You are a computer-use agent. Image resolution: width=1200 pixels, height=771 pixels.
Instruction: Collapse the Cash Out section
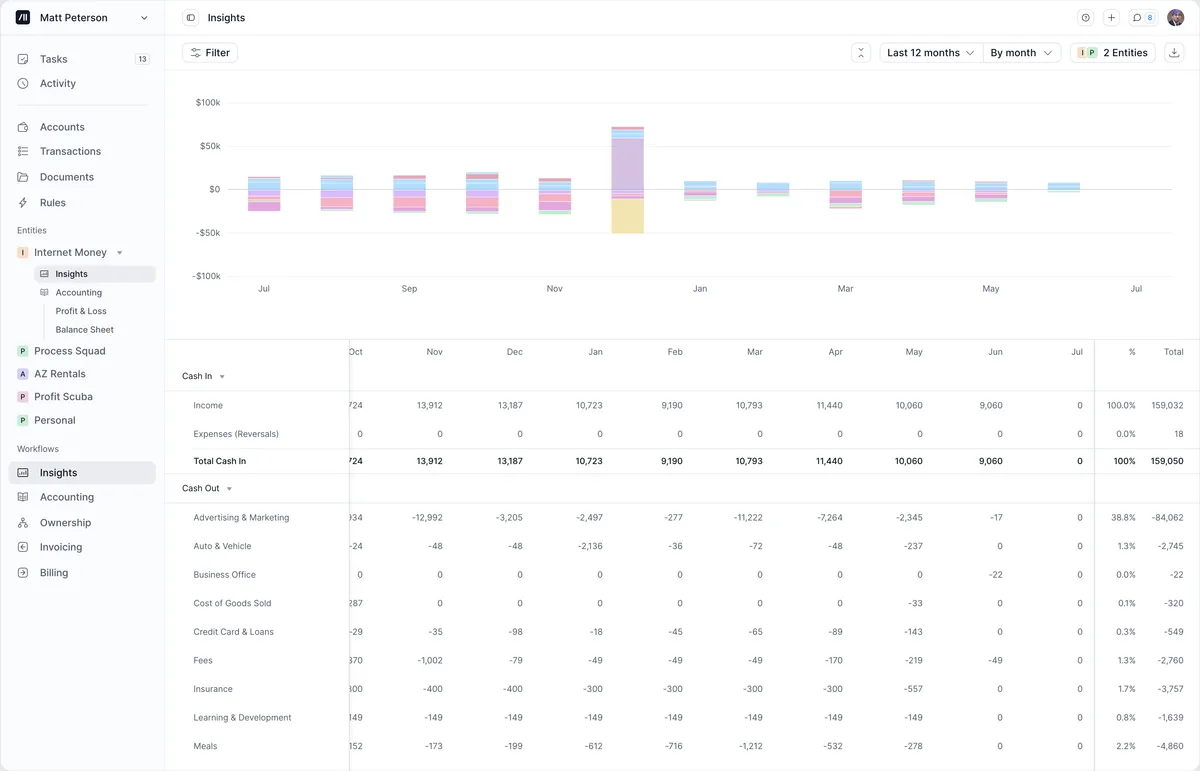pos(229,489)
